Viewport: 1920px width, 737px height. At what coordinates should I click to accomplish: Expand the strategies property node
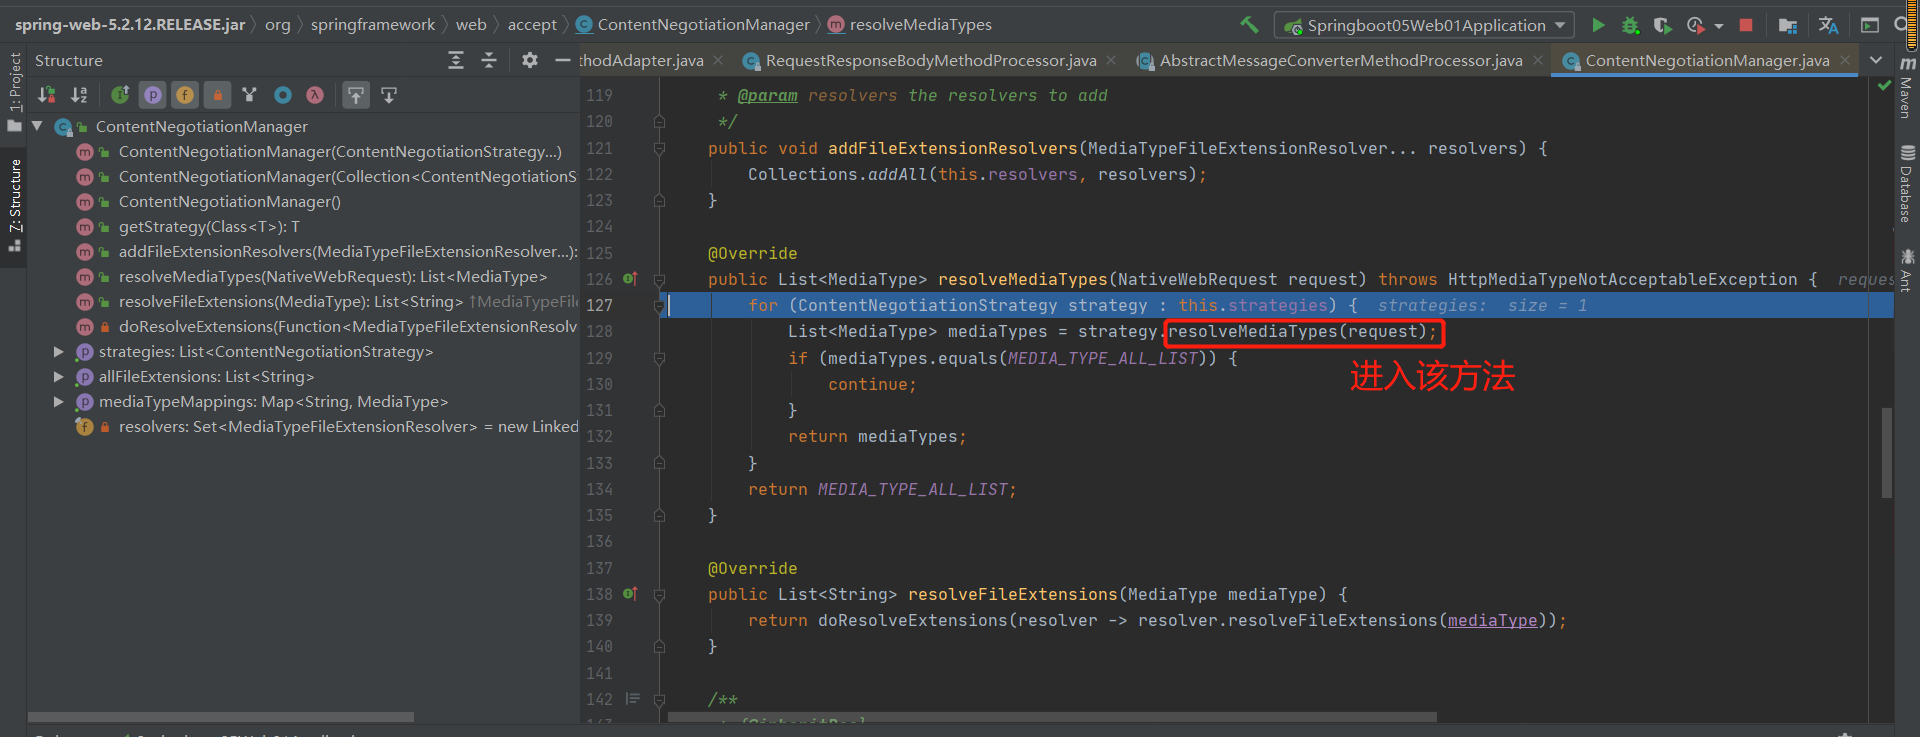click(x=58, y=352)
